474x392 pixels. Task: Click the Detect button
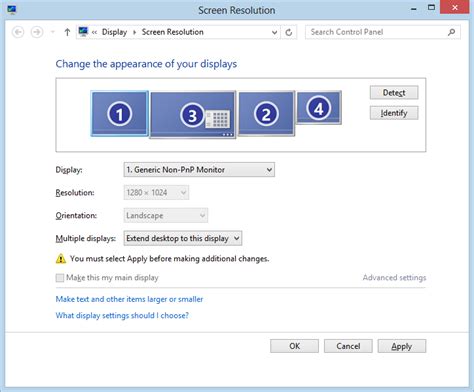394,93
